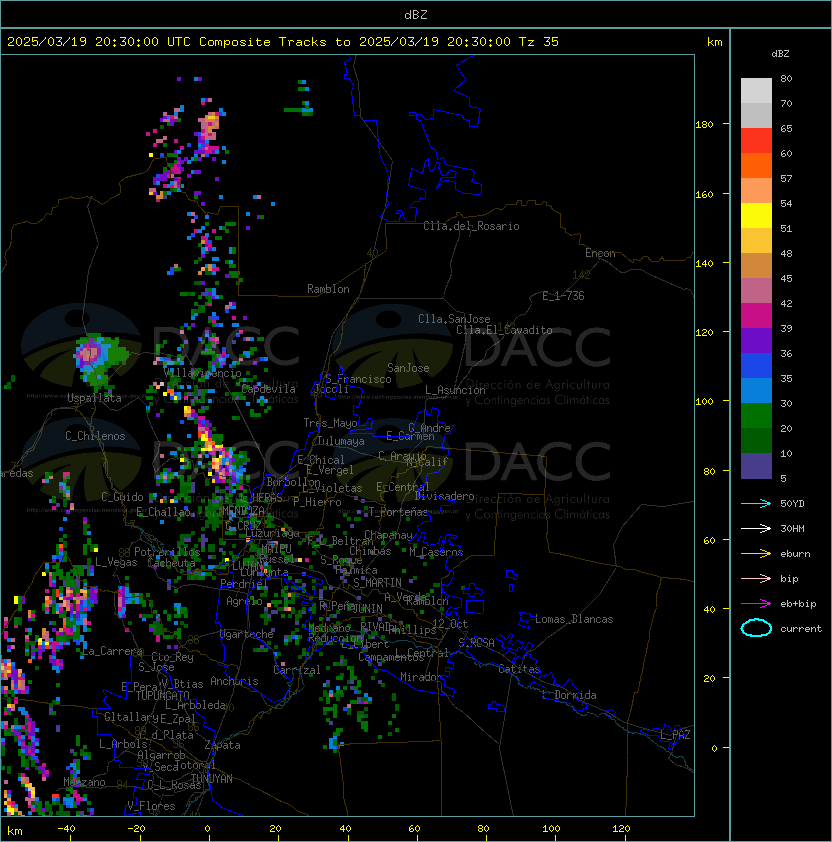Viewport: 832px width, 842px height.
Task: Click the 'Potrerillos' place label
Action: pyautogui.click(x=167, y=552)
